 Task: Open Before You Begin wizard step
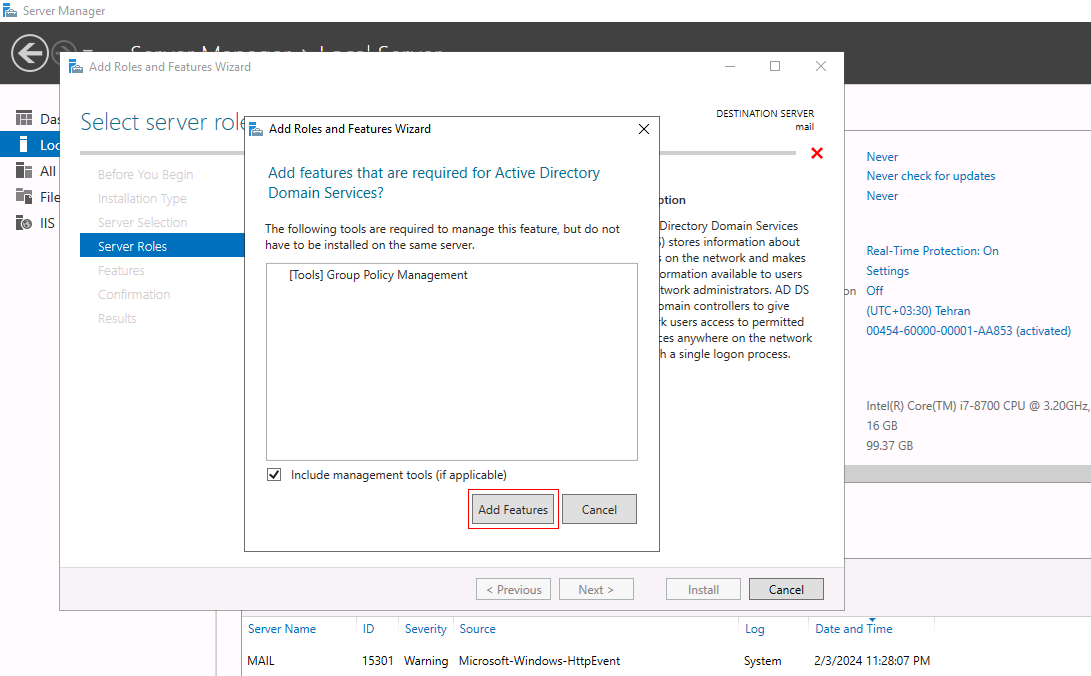click(145, 175)
